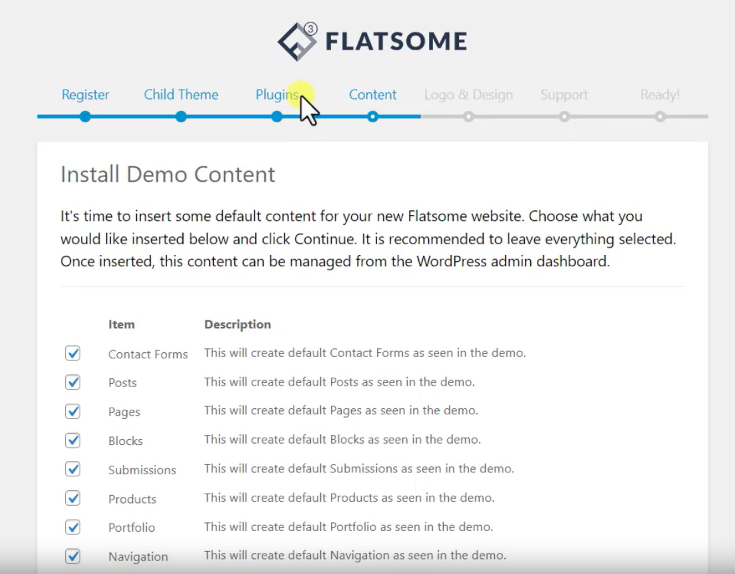
Task: Click the Contact Forms item label
Action: [x=148, y=354]
